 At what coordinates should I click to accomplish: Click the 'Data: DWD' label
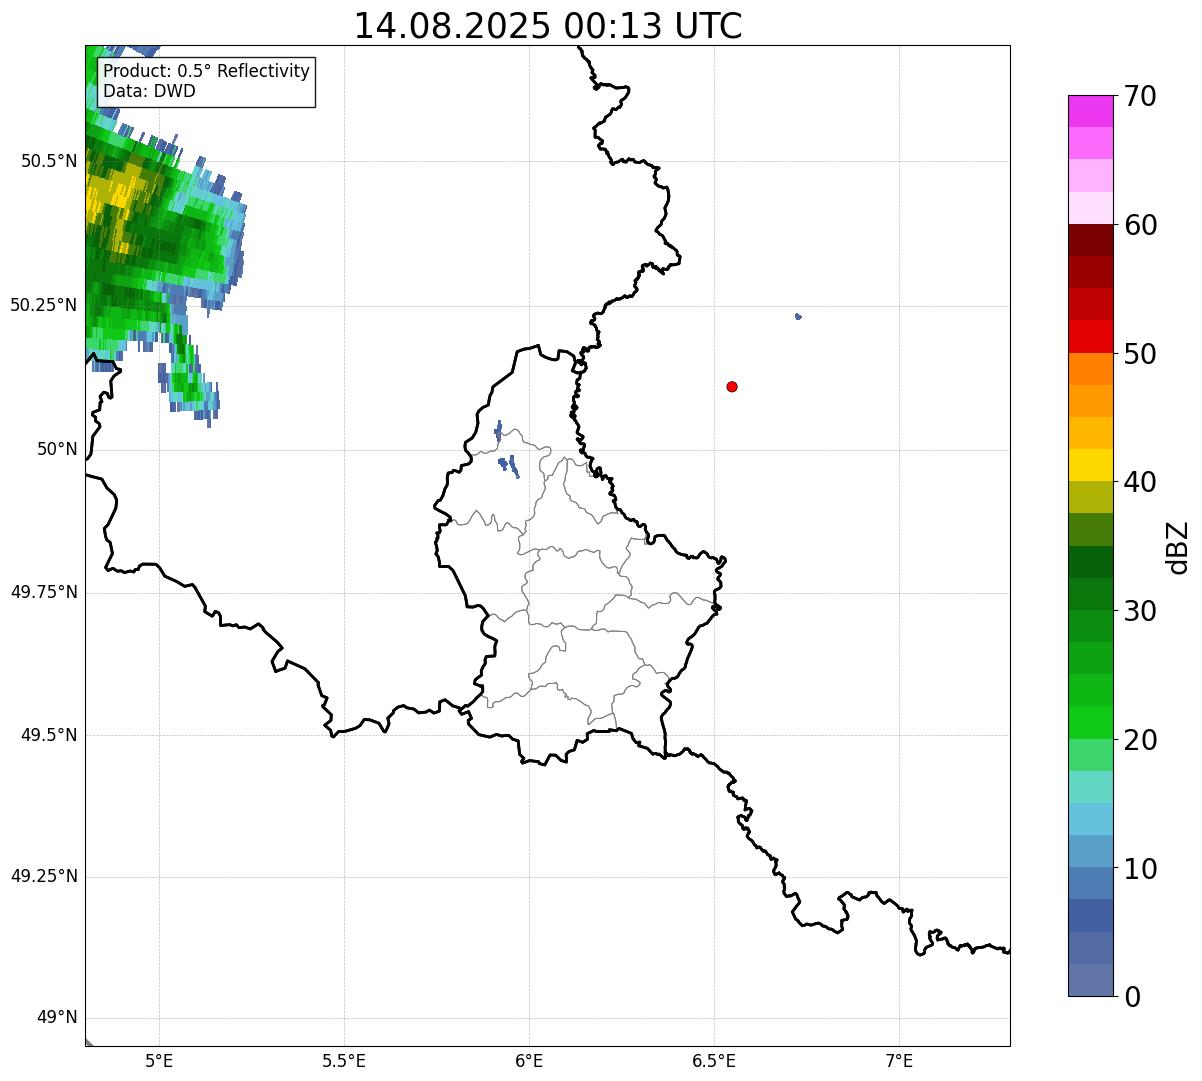click(149, 91)
